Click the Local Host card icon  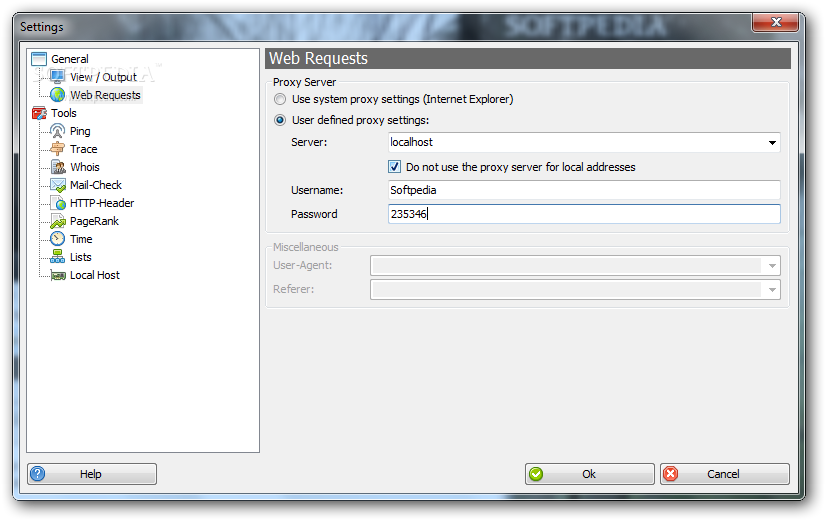click(x=57, y=275)
